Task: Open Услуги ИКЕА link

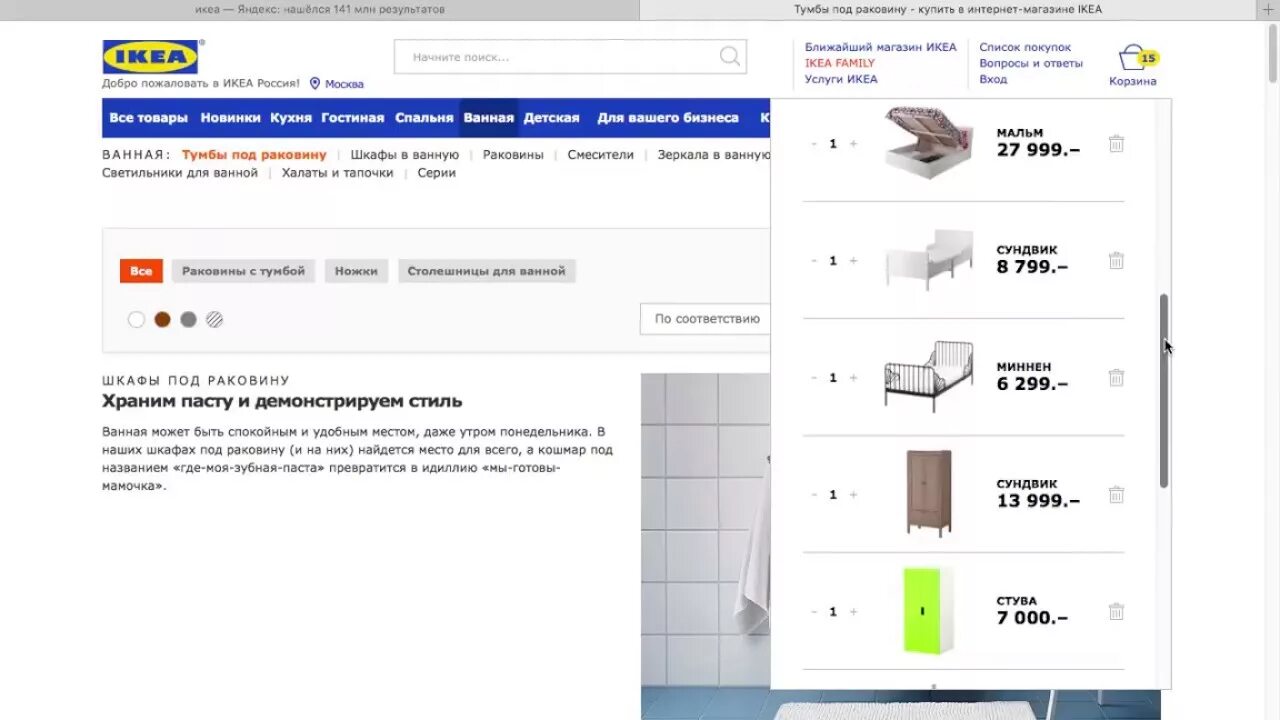Action: [x=841, y=79]
